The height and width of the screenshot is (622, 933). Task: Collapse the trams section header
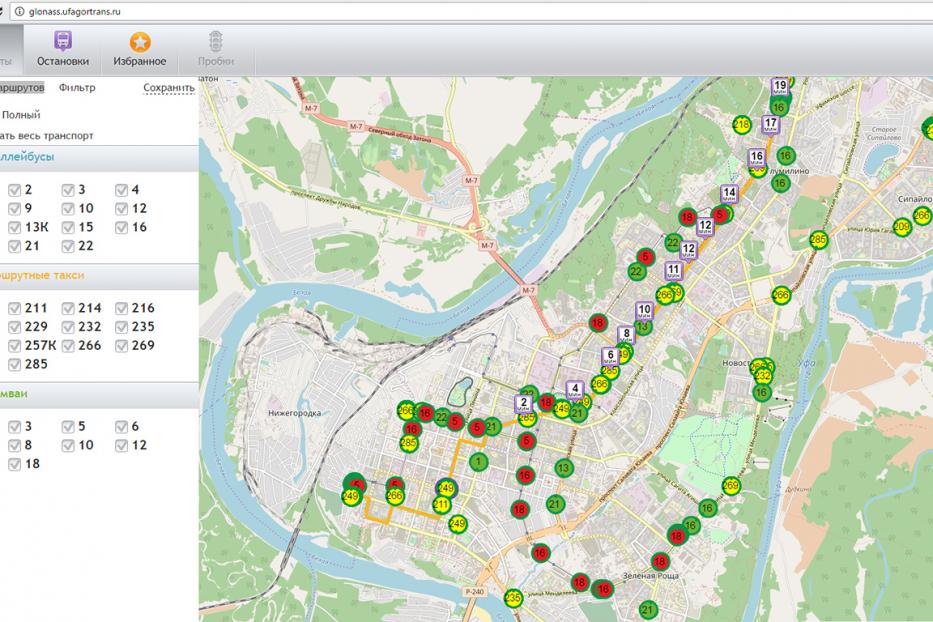tap(99, 395)
